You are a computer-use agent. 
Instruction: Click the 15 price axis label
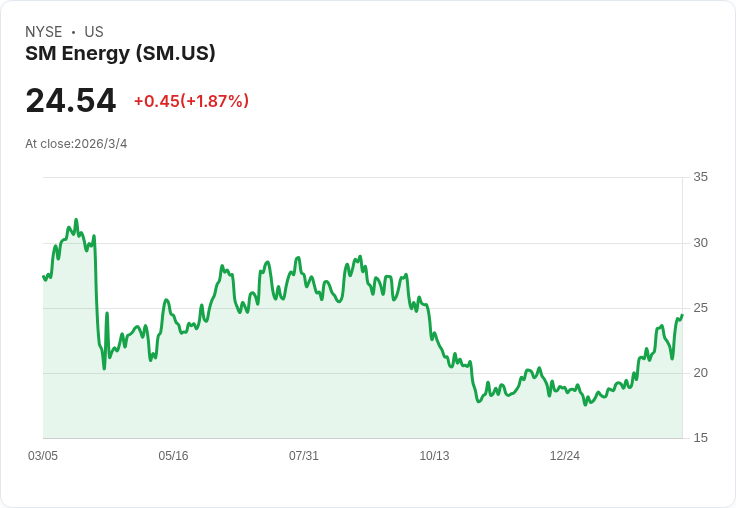point(701,438)
